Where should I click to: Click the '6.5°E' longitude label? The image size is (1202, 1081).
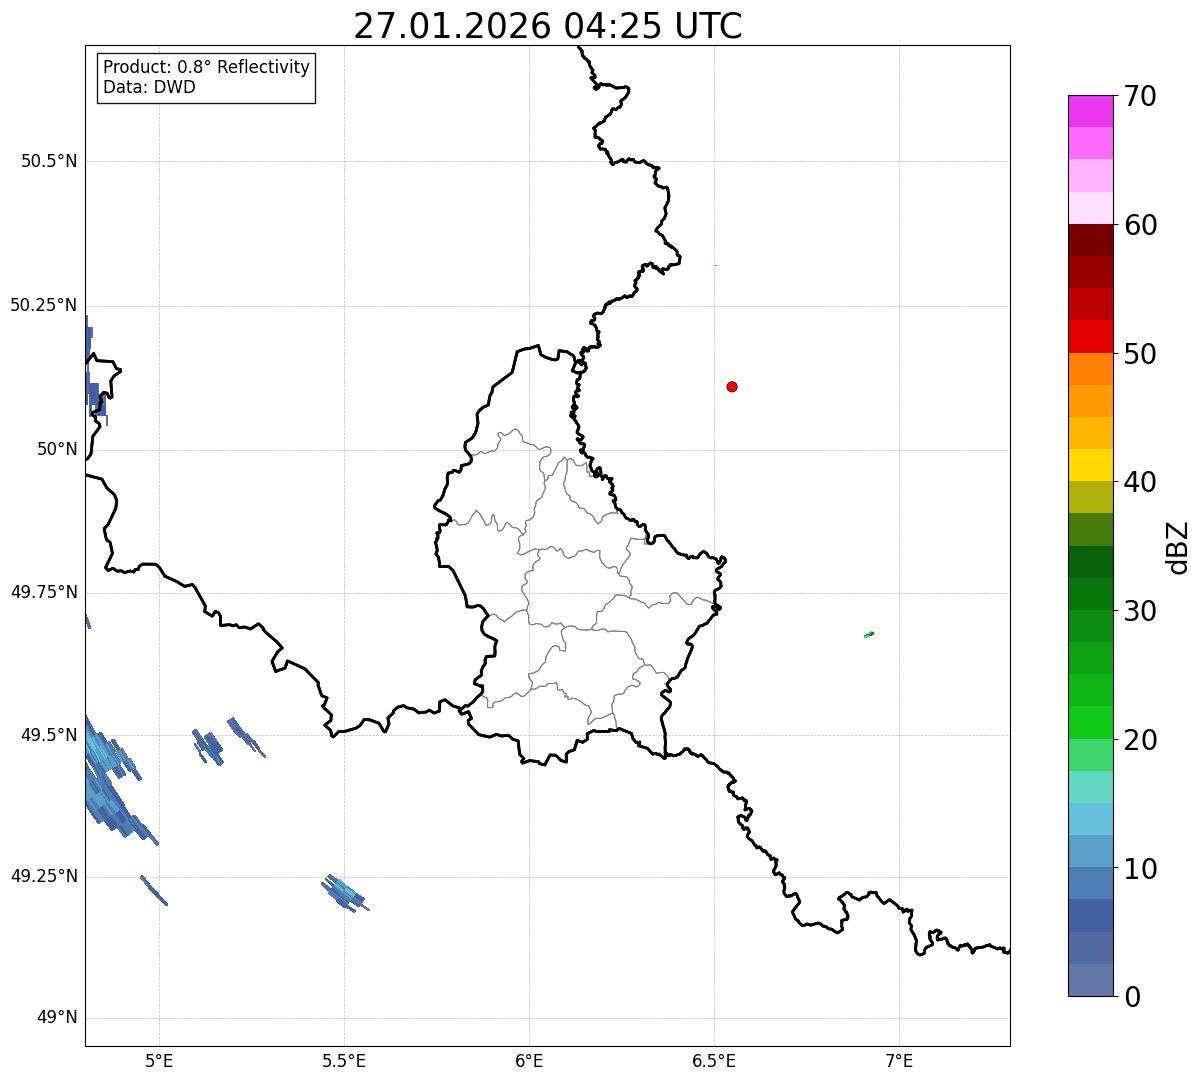[x=714, y=1061]
